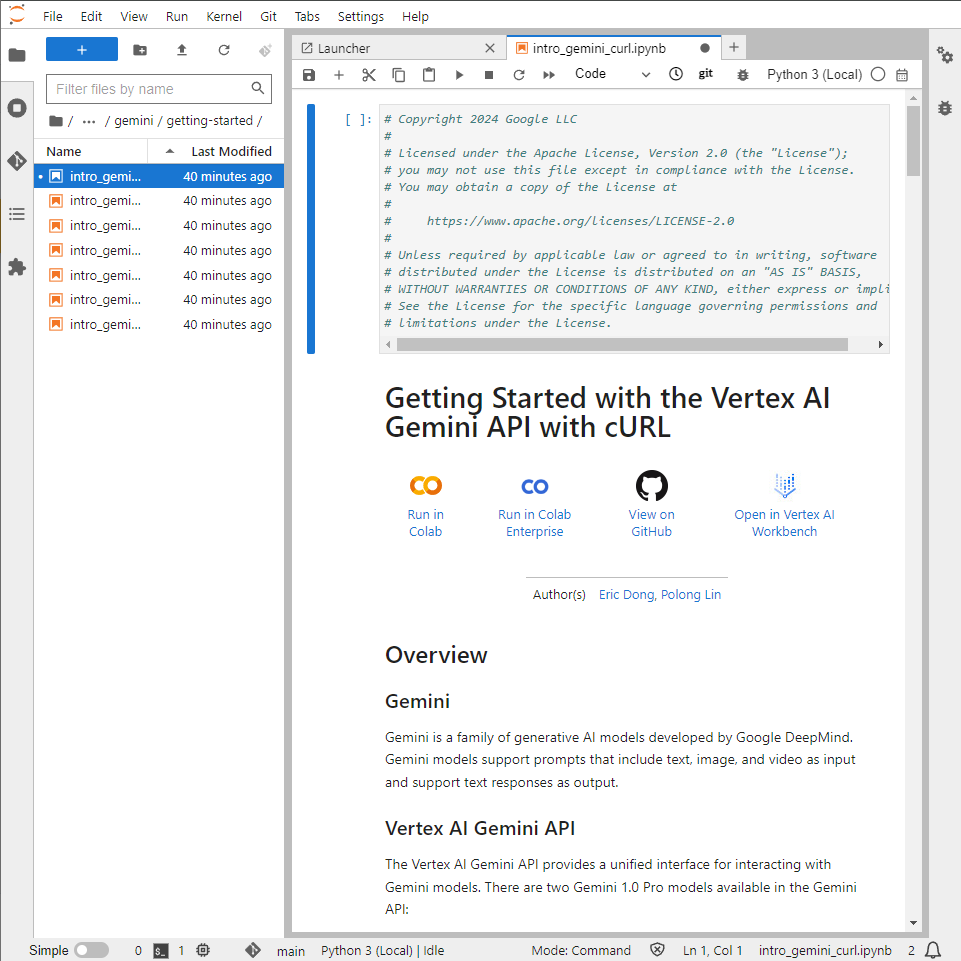The image size is (961, 961).
Task: Switch kernel via Python 3 (Local)
Action: coord(814,75)
